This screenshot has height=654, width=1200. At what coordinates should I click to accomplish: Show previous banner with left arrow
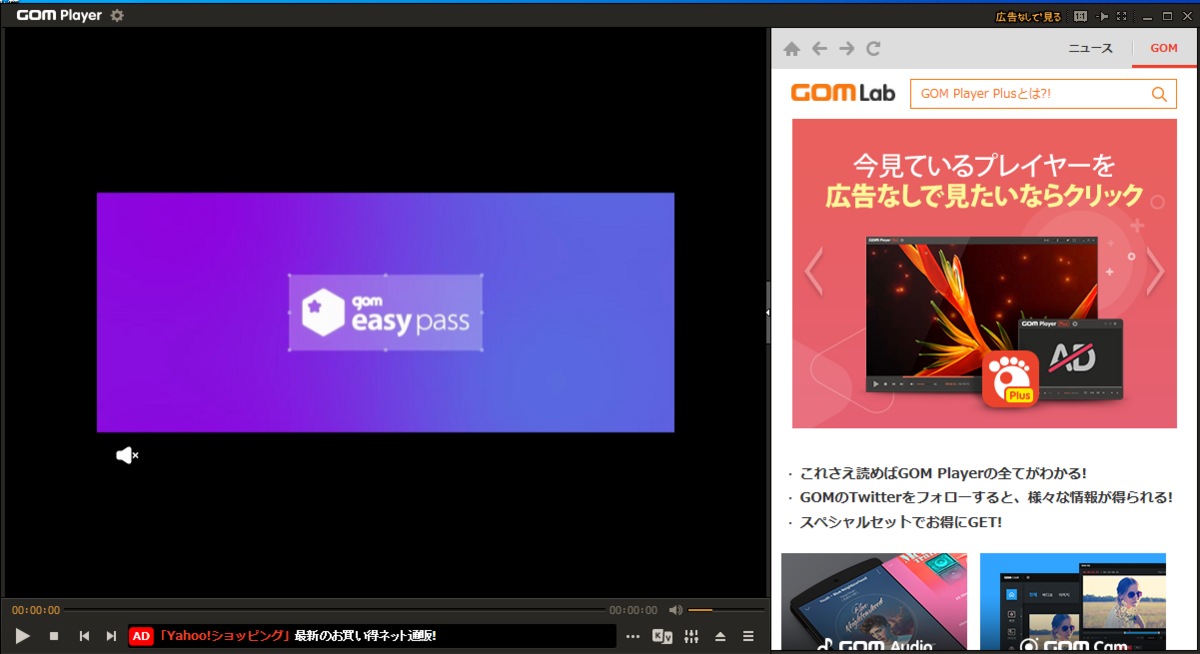tap(813, 270)
